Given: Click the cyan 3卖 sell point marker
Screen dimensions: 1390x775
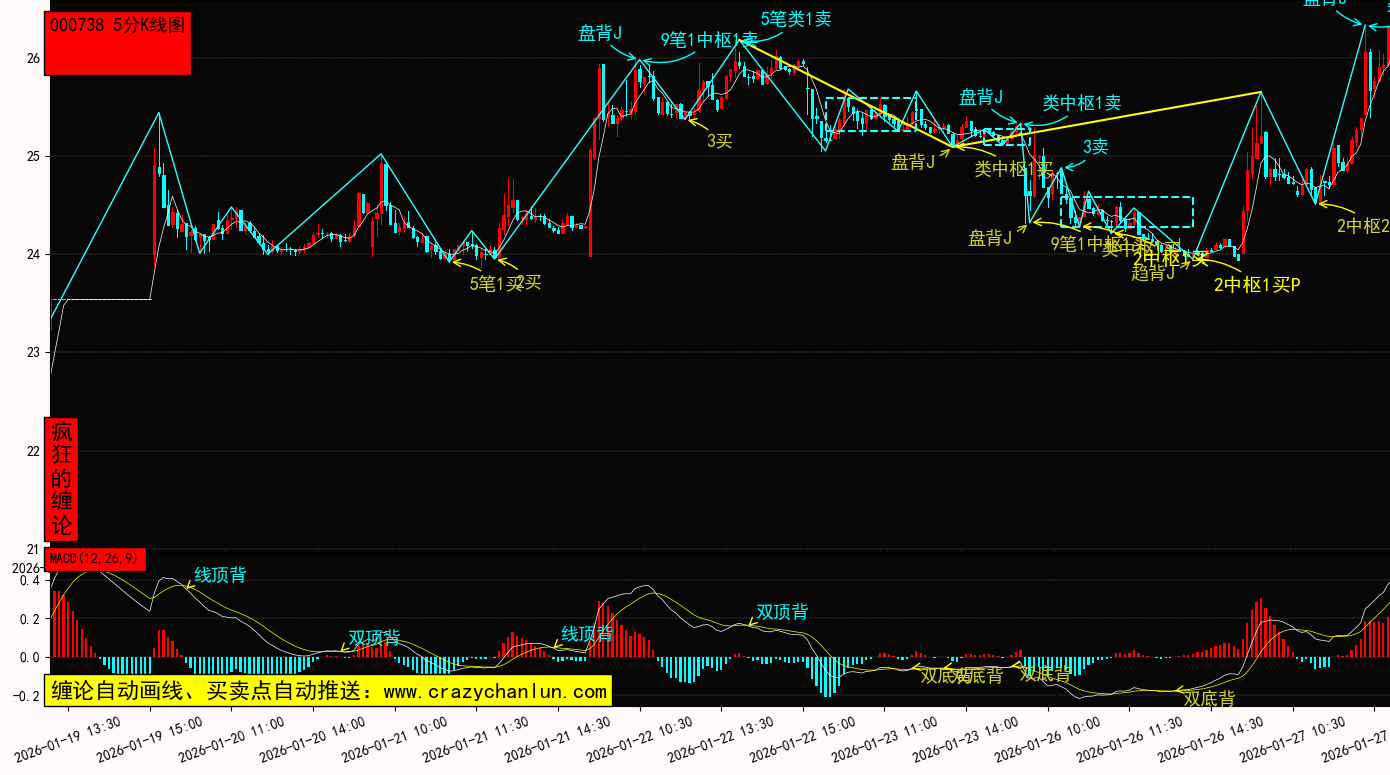Looking at the screenshot, I should click(1096, 147).
